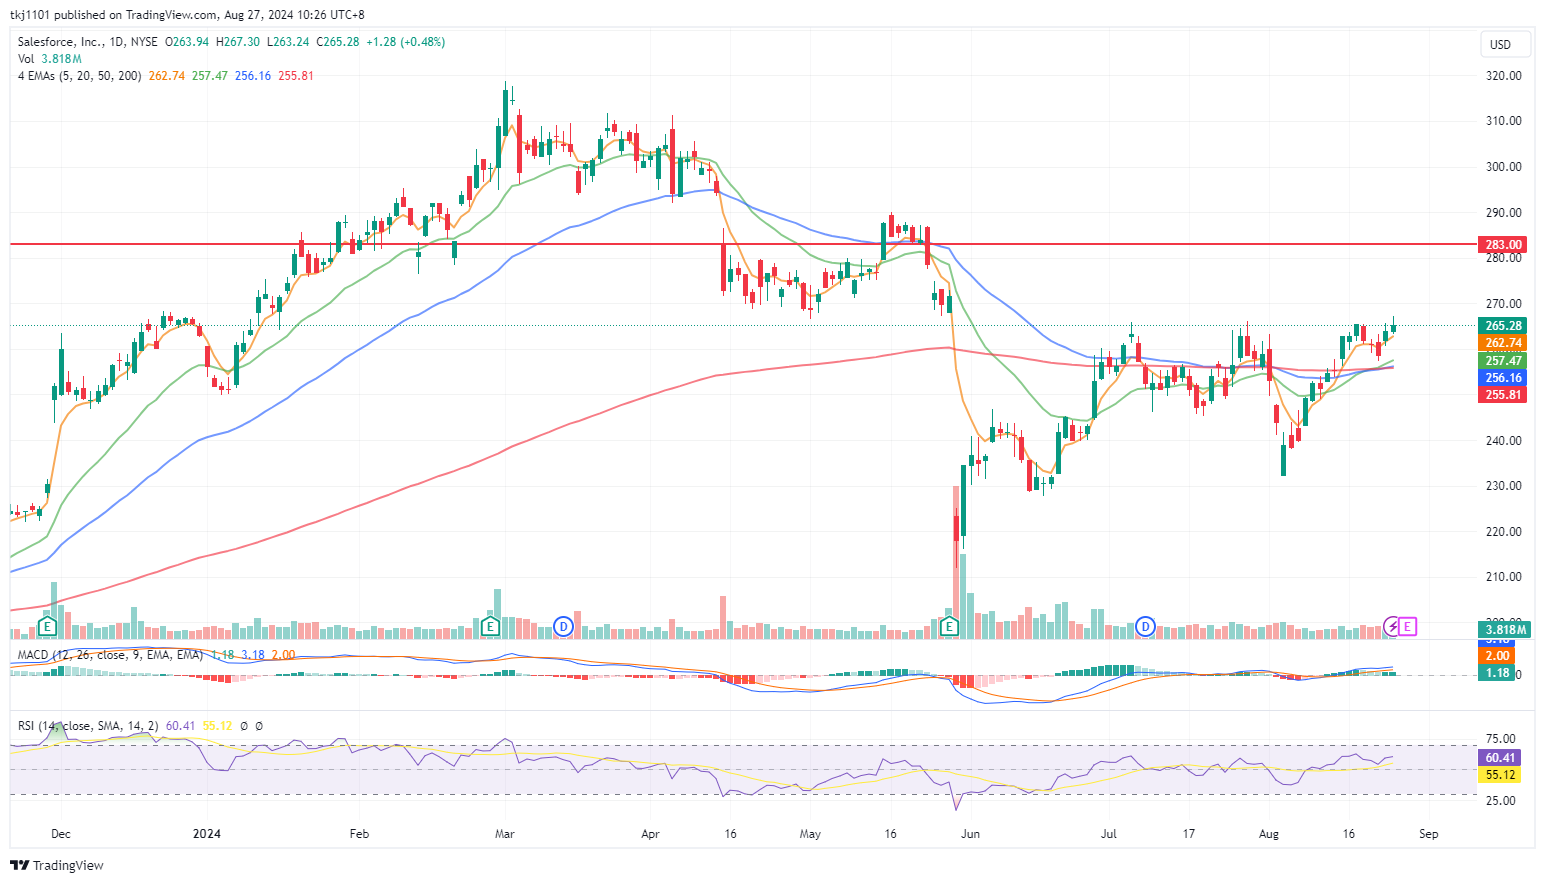The height and width of the screenshot is (883, 1545).
Task: Click the Mar label on time axis
Action: coord(505,834)
